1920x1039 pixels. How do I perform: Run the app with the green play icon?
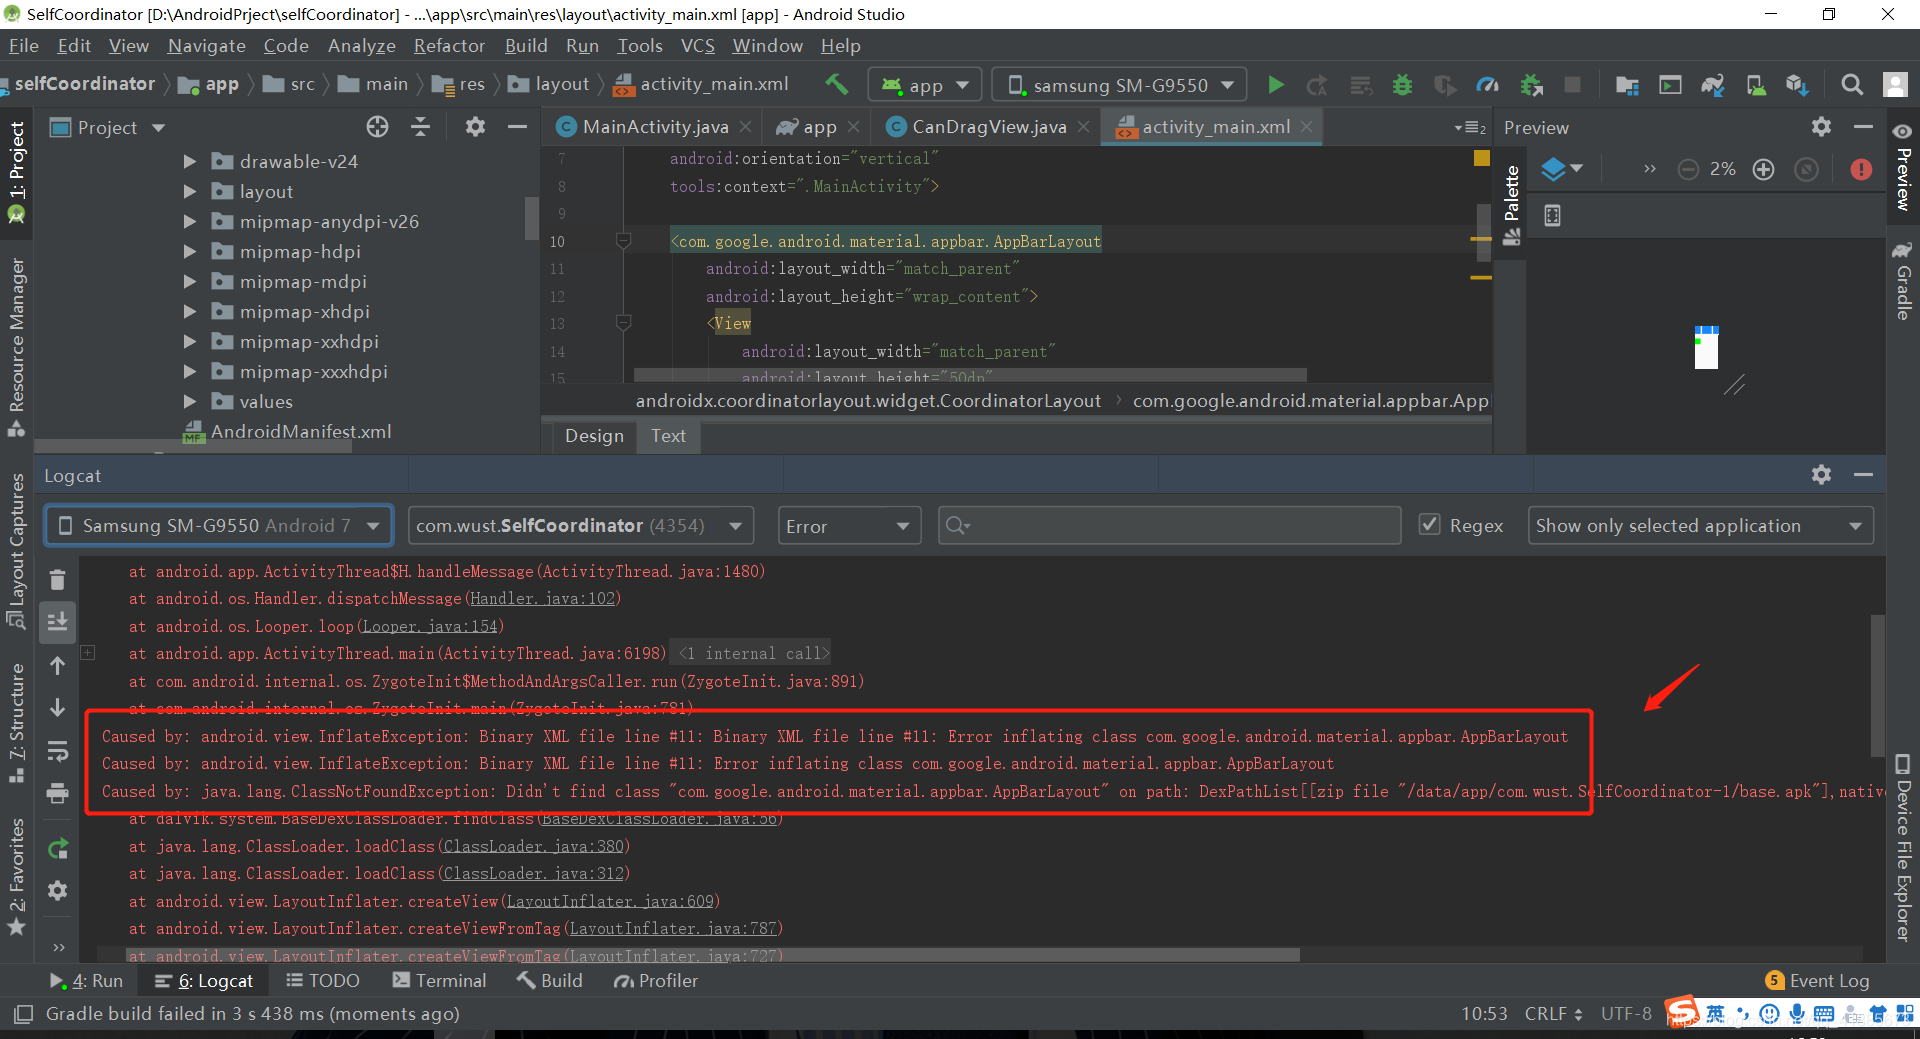point(1275,85)
